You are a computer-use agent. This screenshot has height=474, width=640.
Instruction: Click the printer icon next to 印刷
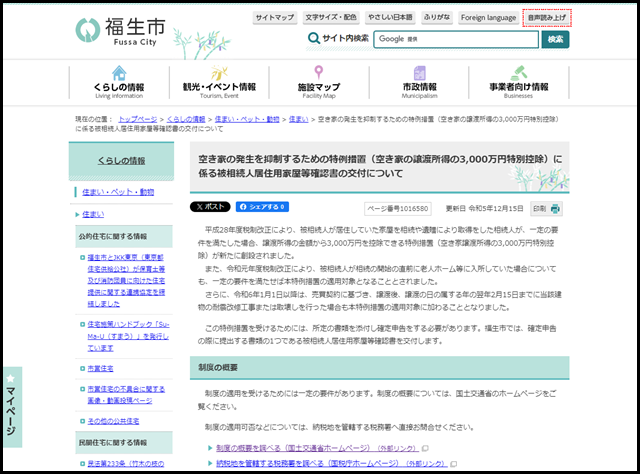coord(555,209)
